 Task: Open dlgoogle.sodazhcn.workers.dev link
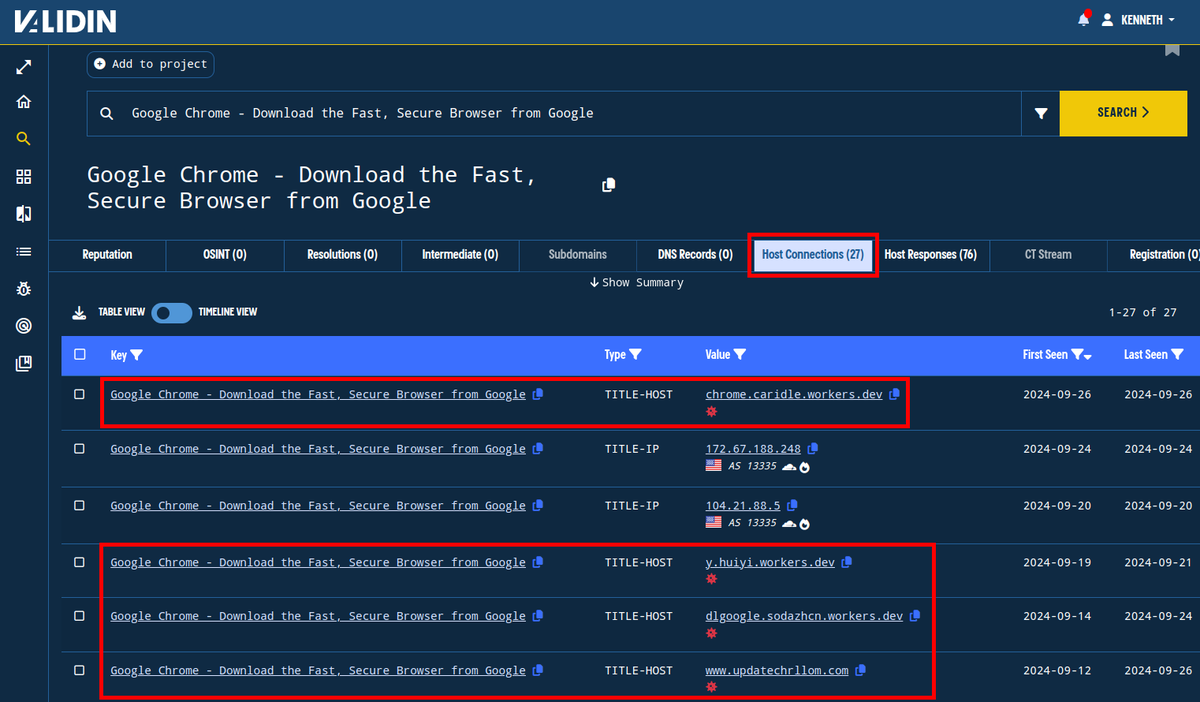coord(804,616)
